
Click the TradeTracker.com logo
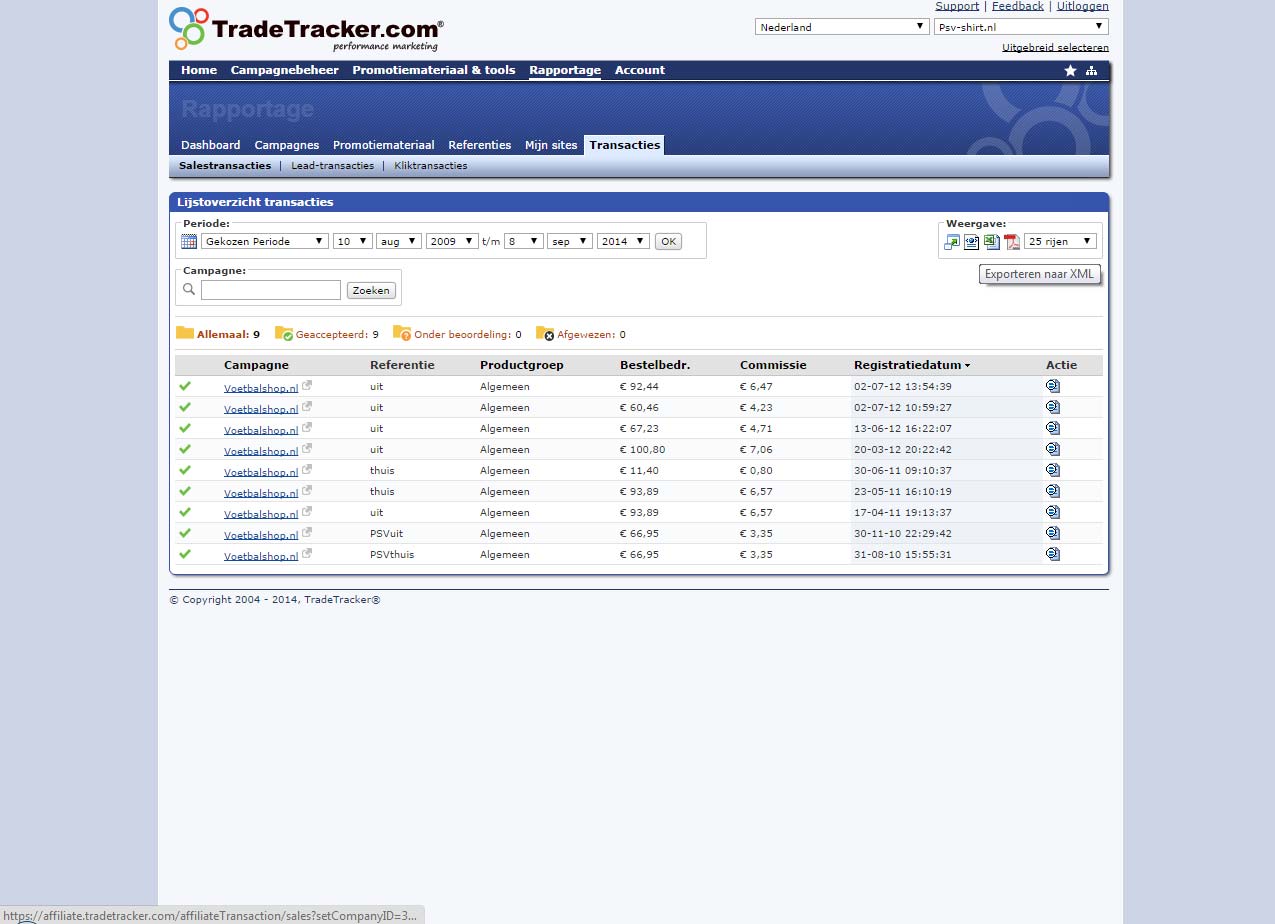click(x=306, y=29)
